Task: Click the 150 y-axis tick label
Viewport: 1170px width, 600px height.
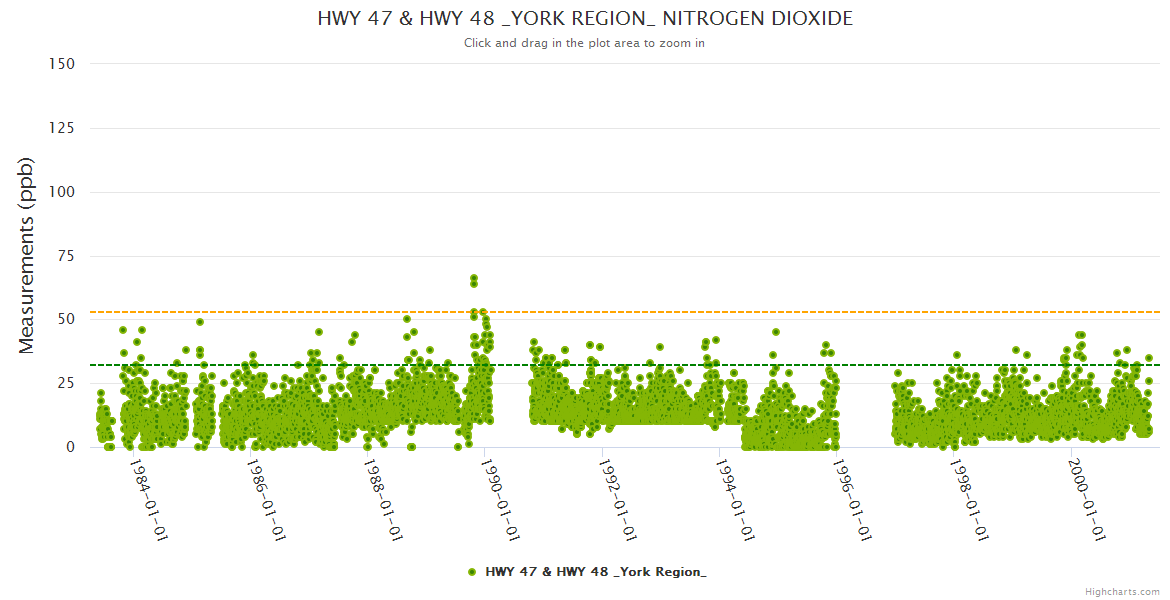Action: (61, 64)
